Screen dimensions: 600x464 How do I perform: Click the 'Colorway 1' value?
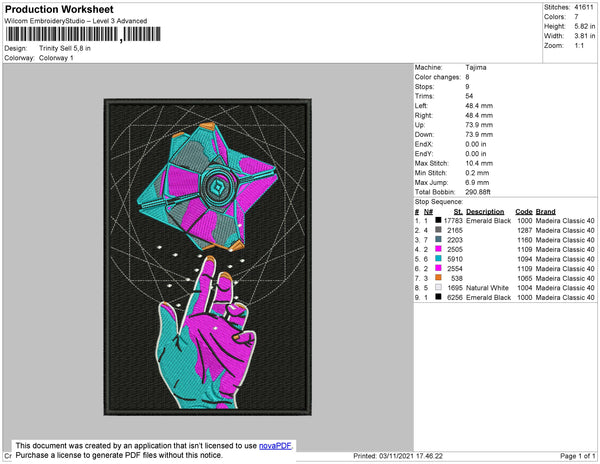(x=56, y=58)
